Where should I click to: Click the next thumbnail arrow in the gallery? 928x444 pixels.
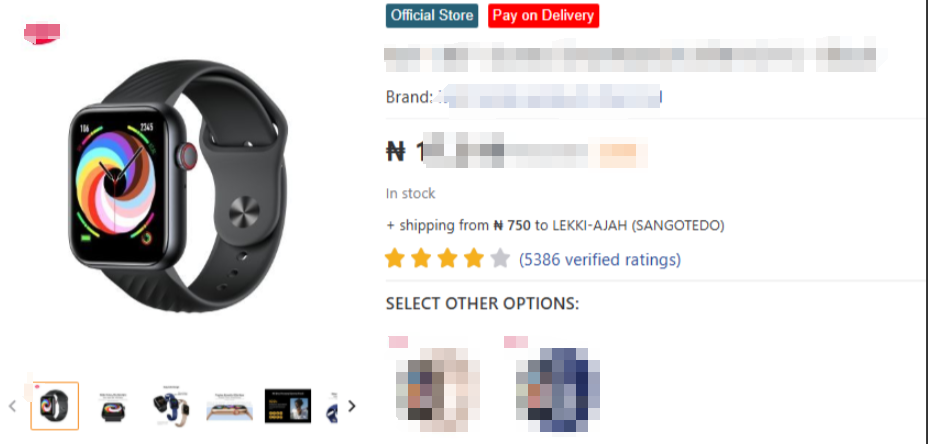click(x=352, y=406)
